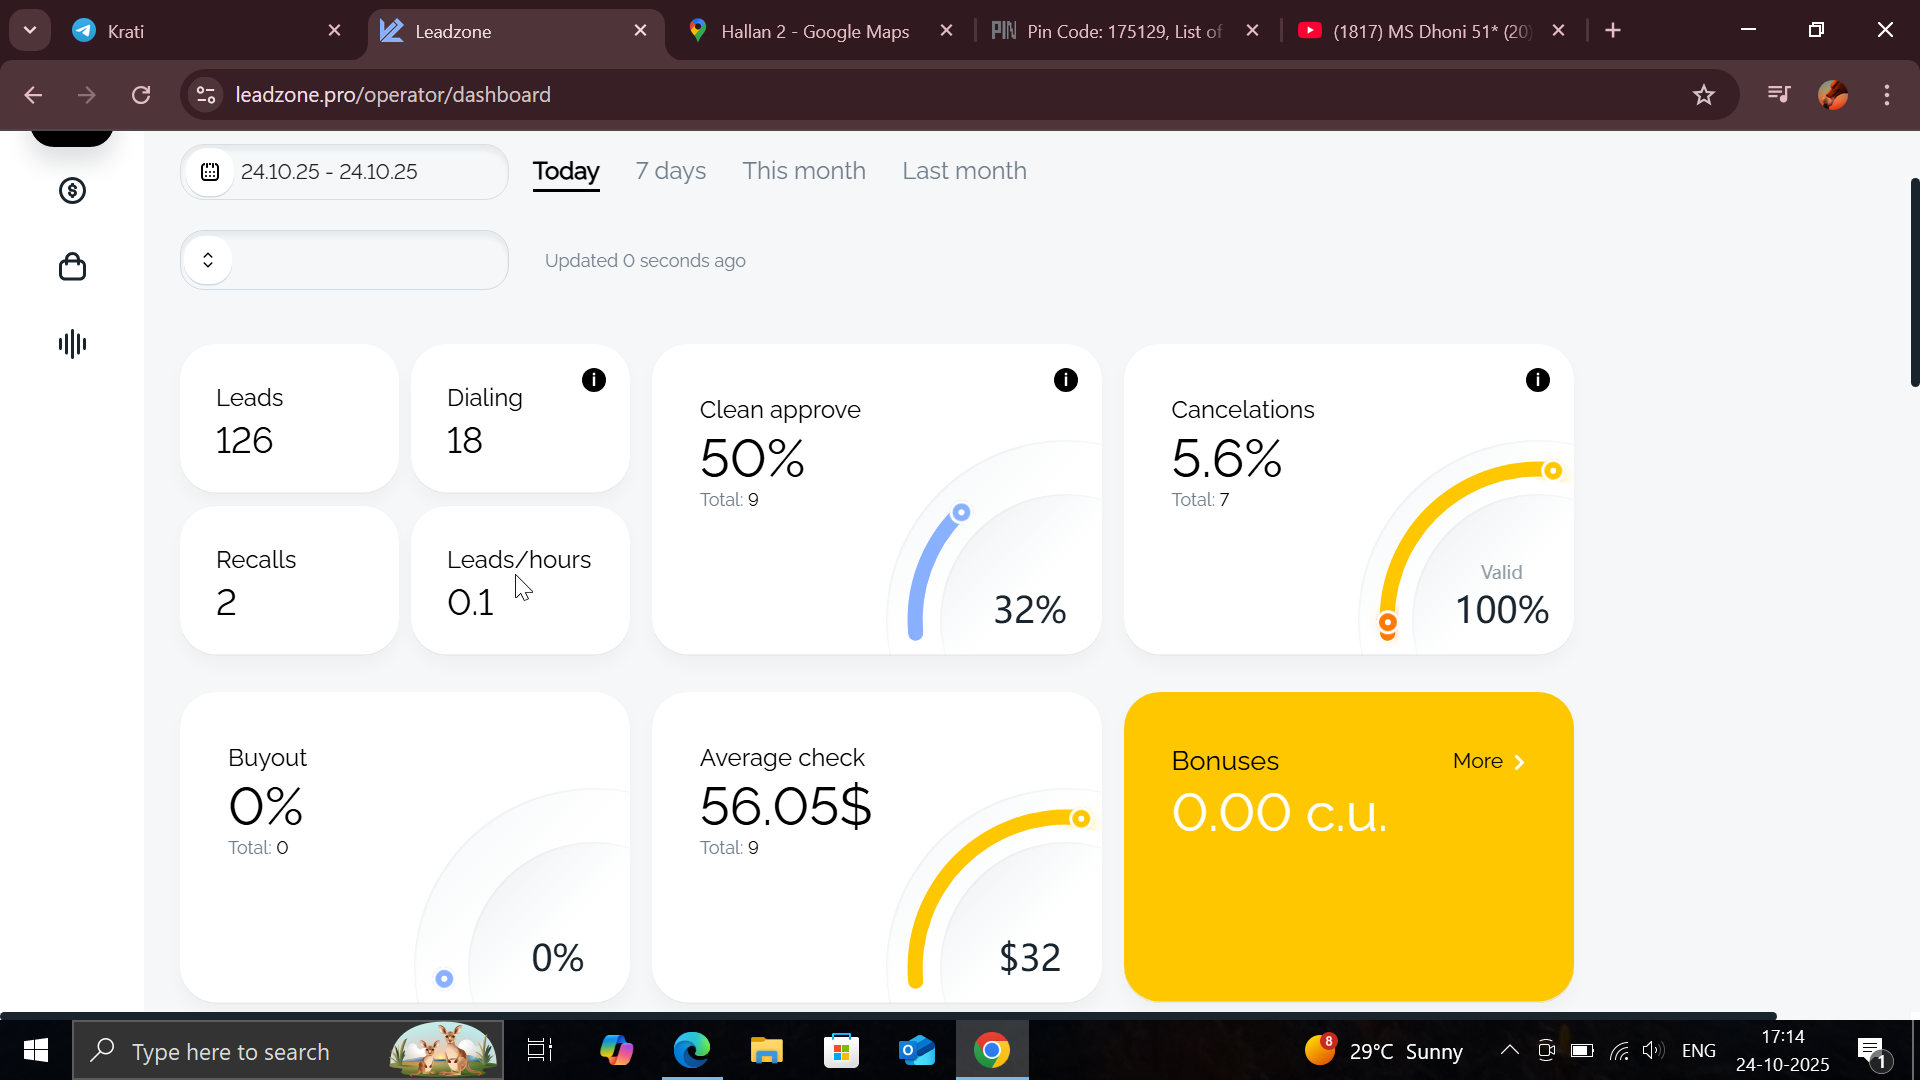Viewport: 1920px width, 1080px height.
Task: Bookmark this page with star icon
Action: tap(1704, 95)
